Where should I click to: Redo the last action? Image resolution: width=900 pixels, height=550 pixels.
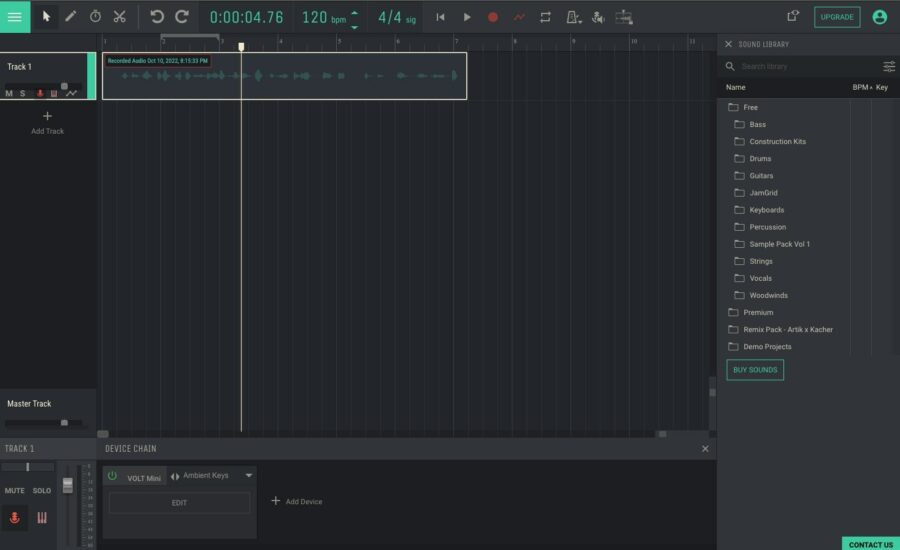coord(182,17)
